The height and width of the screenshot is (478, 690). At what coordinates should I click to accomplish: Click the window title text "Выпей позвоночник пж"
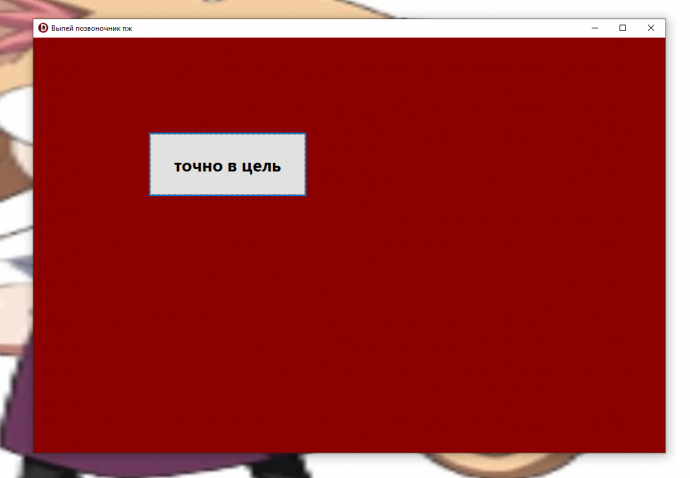(92, 28)
